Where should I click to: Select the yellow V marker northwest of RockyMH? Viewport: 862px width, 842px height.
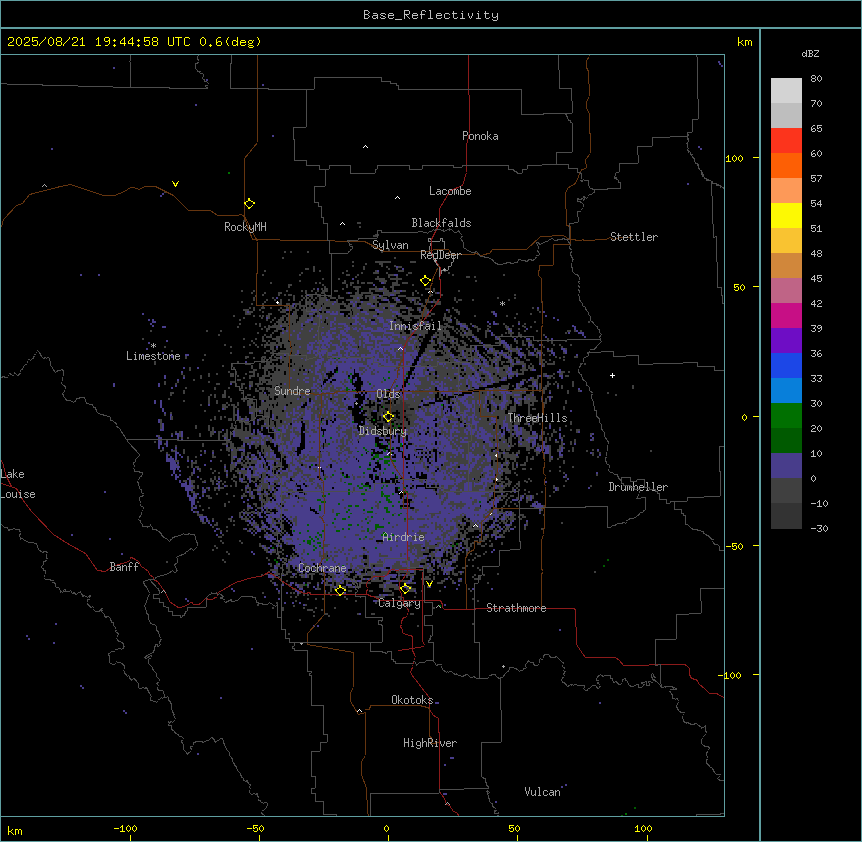coord(175,184)
